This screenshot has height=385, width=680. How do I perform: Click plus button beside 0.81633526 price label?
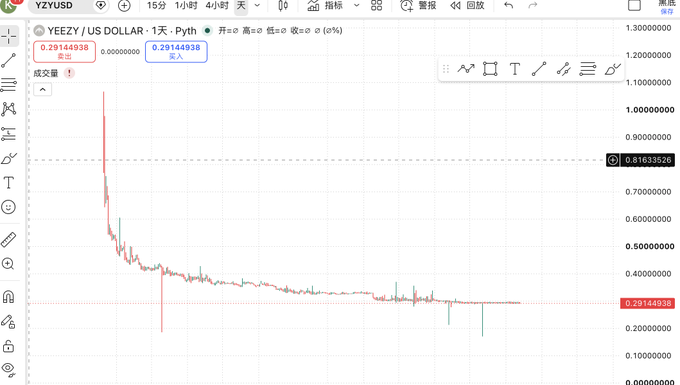(613, 160)
